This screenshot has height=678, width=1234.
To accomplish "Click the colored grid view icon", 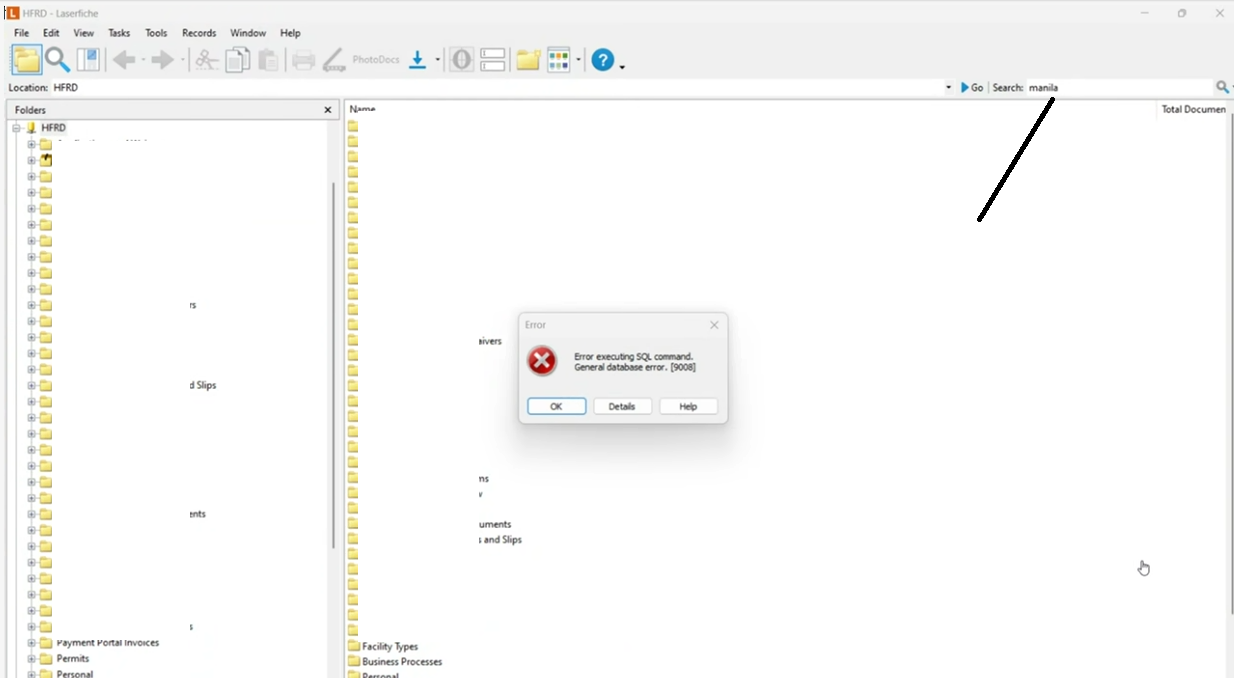I will 558,60.
